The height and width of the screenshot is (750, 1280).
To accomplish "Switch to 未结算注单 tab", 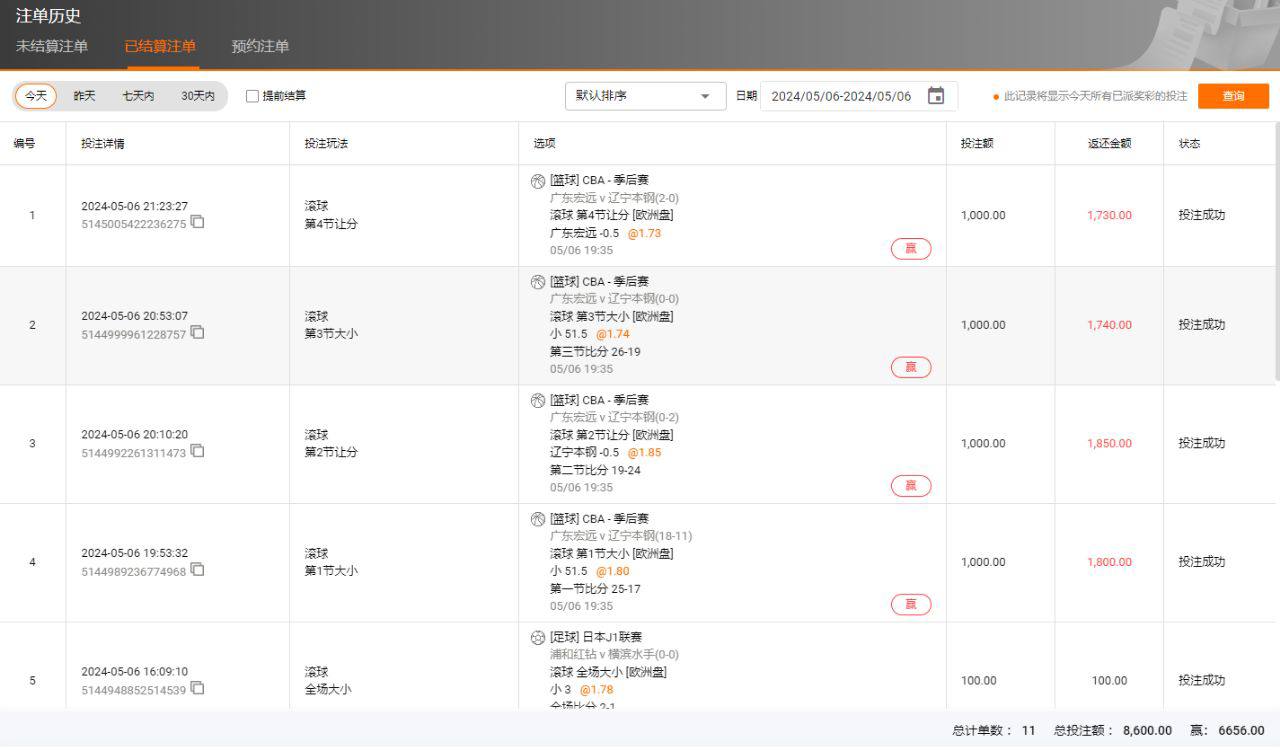I will coord(52,46).
